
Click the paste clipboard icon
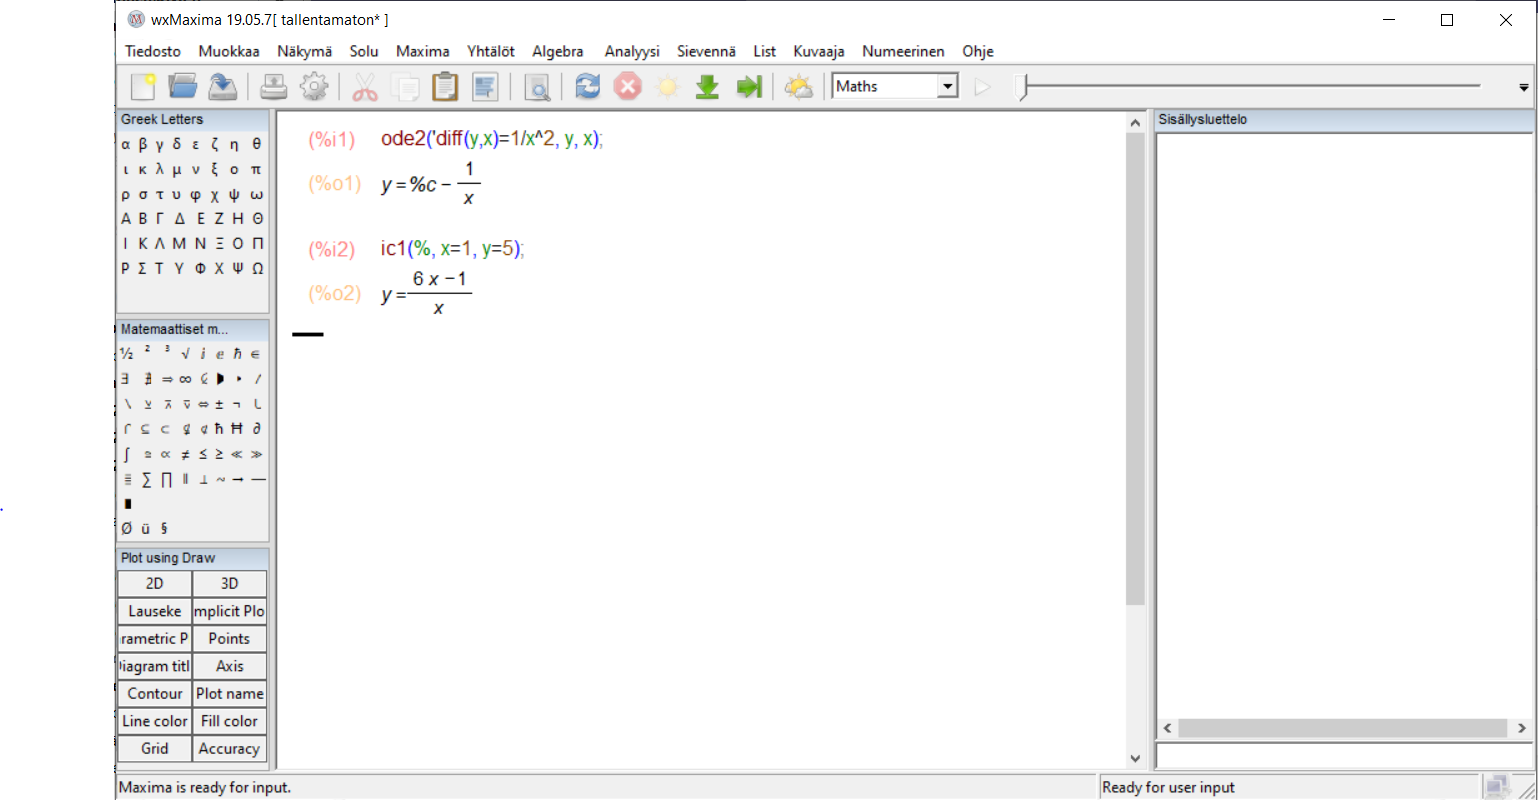444,87
